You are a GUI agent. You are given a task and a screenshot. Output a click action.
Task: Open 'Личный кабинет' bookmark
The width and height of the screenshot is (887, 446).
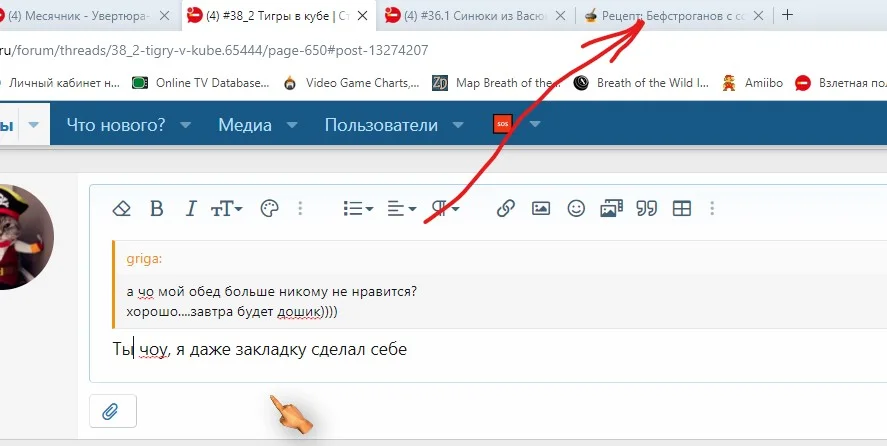tap(60, 83)
